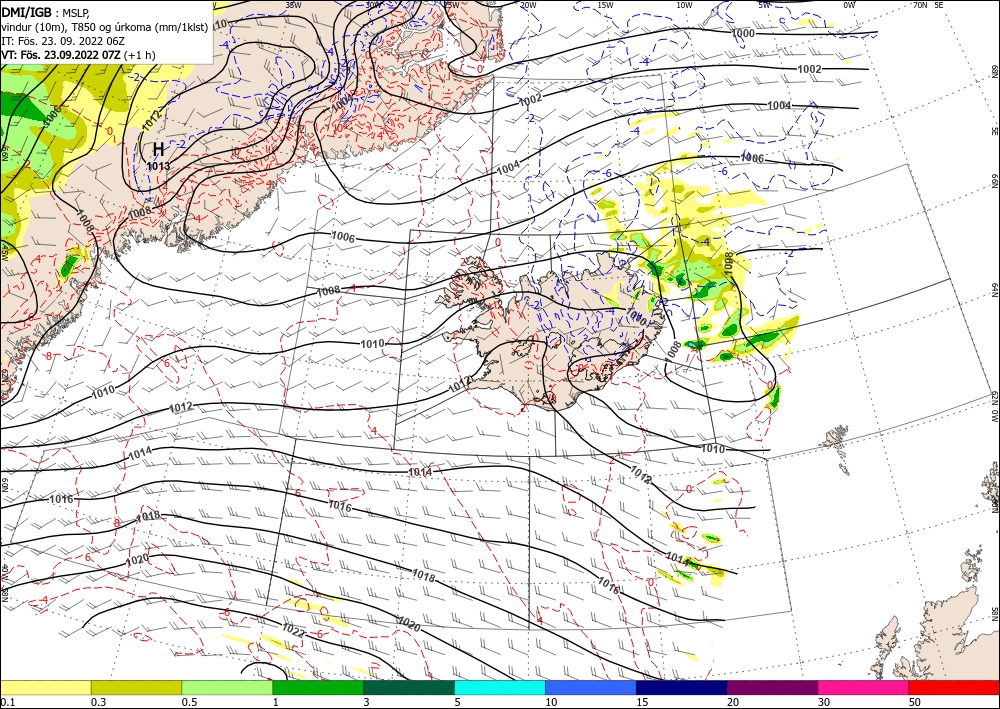Select the dark green 3 mm legend segment
This screenshot has width=1000, height=709.
click(409, 687)
